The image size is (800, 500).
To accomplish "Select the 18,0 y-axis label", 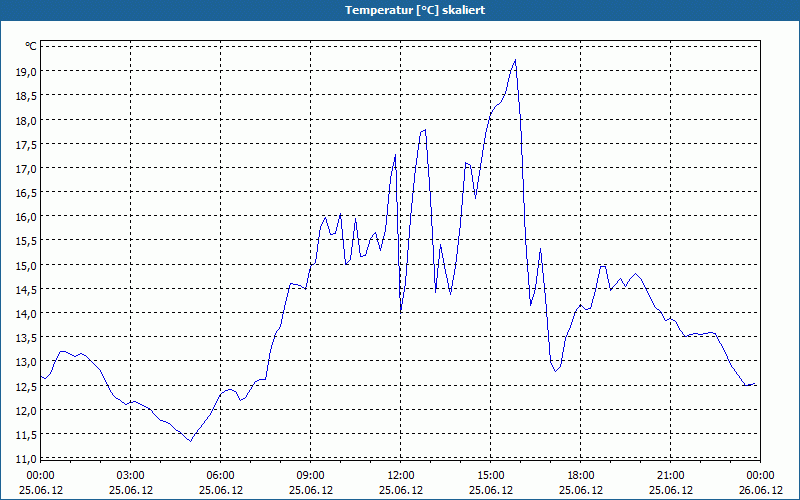I will tap(27, 120).
